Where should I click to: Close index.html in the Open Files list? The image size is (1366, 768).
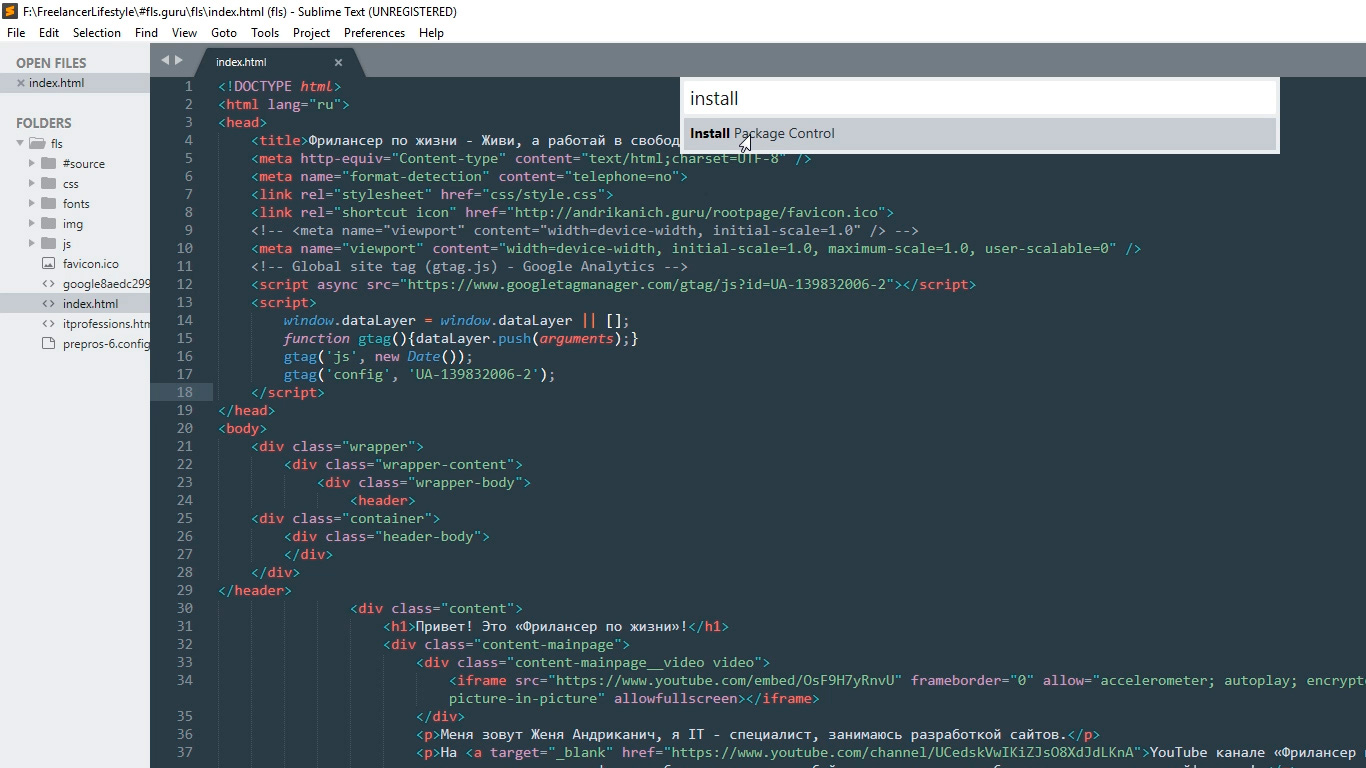[21, 83]
